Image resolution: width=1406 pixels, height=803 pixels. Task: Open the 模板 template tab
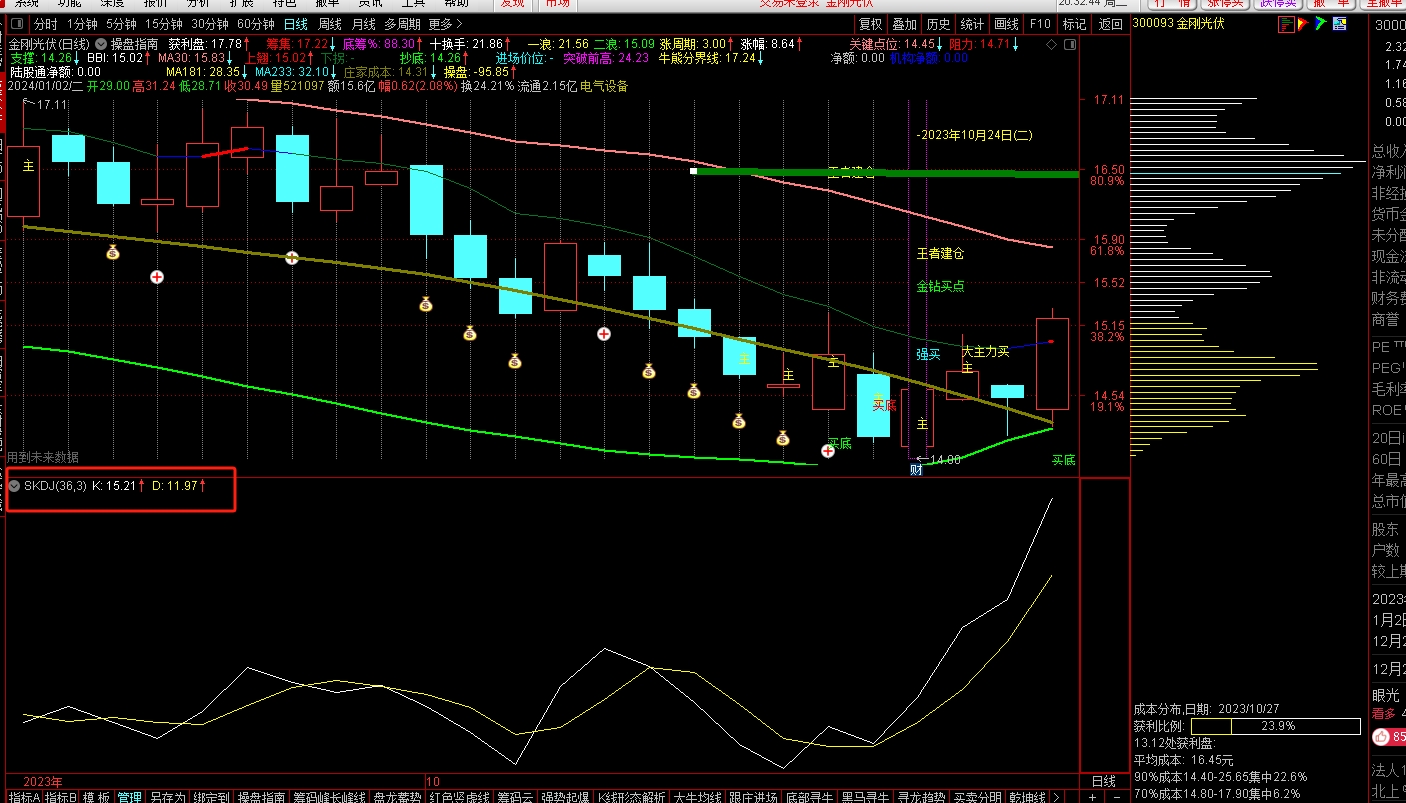click(96, 797)
